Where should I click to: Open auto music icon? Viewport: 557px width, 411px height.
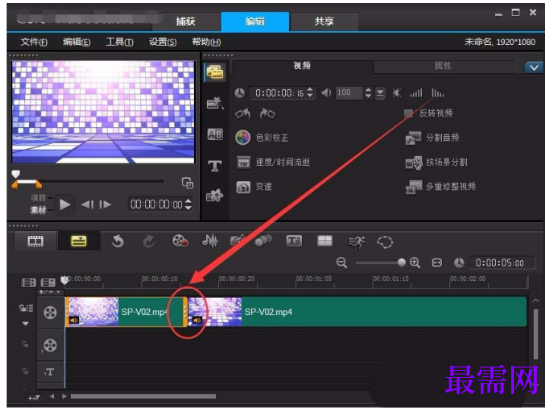click(237, 241)
